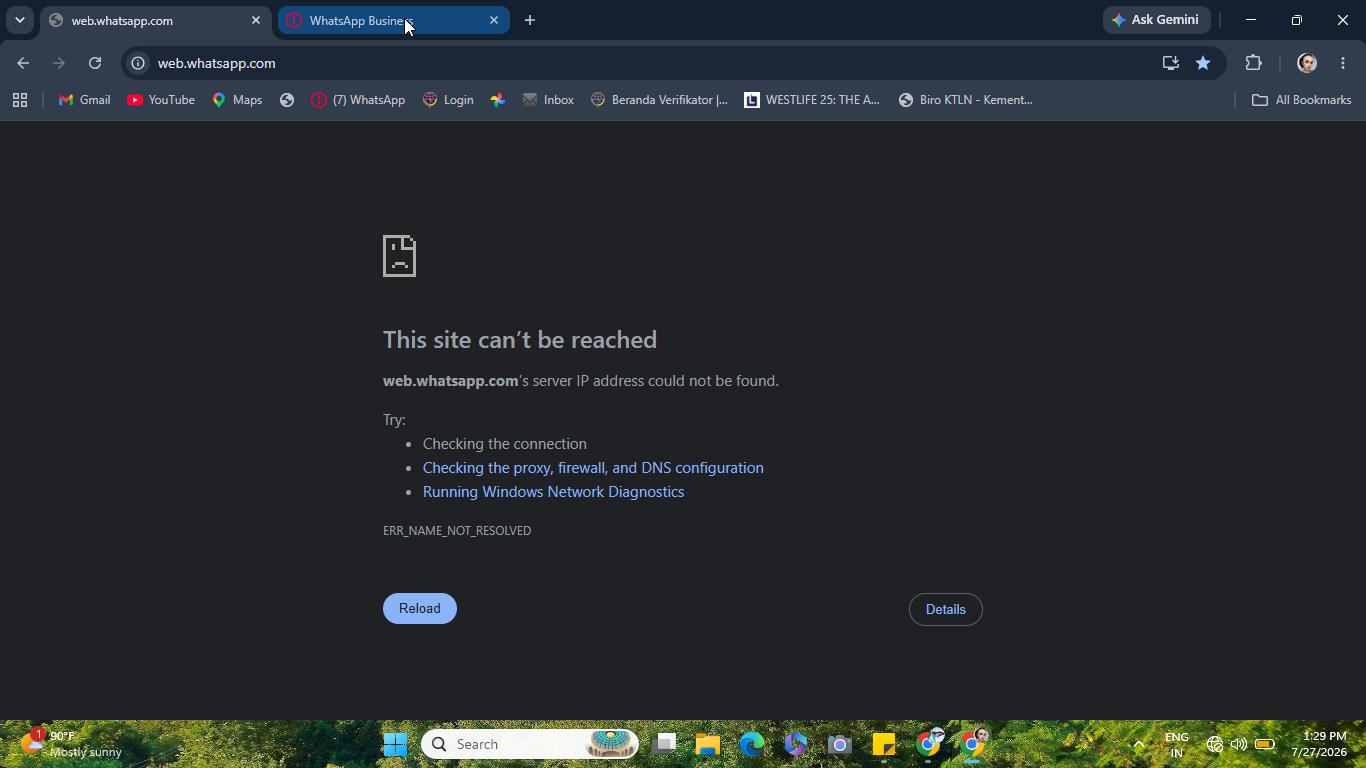Image resolution: width=1366 pixels, height=768 pixels.
Task: Open the weather widget showing 90°F
Action: [73, 744]
